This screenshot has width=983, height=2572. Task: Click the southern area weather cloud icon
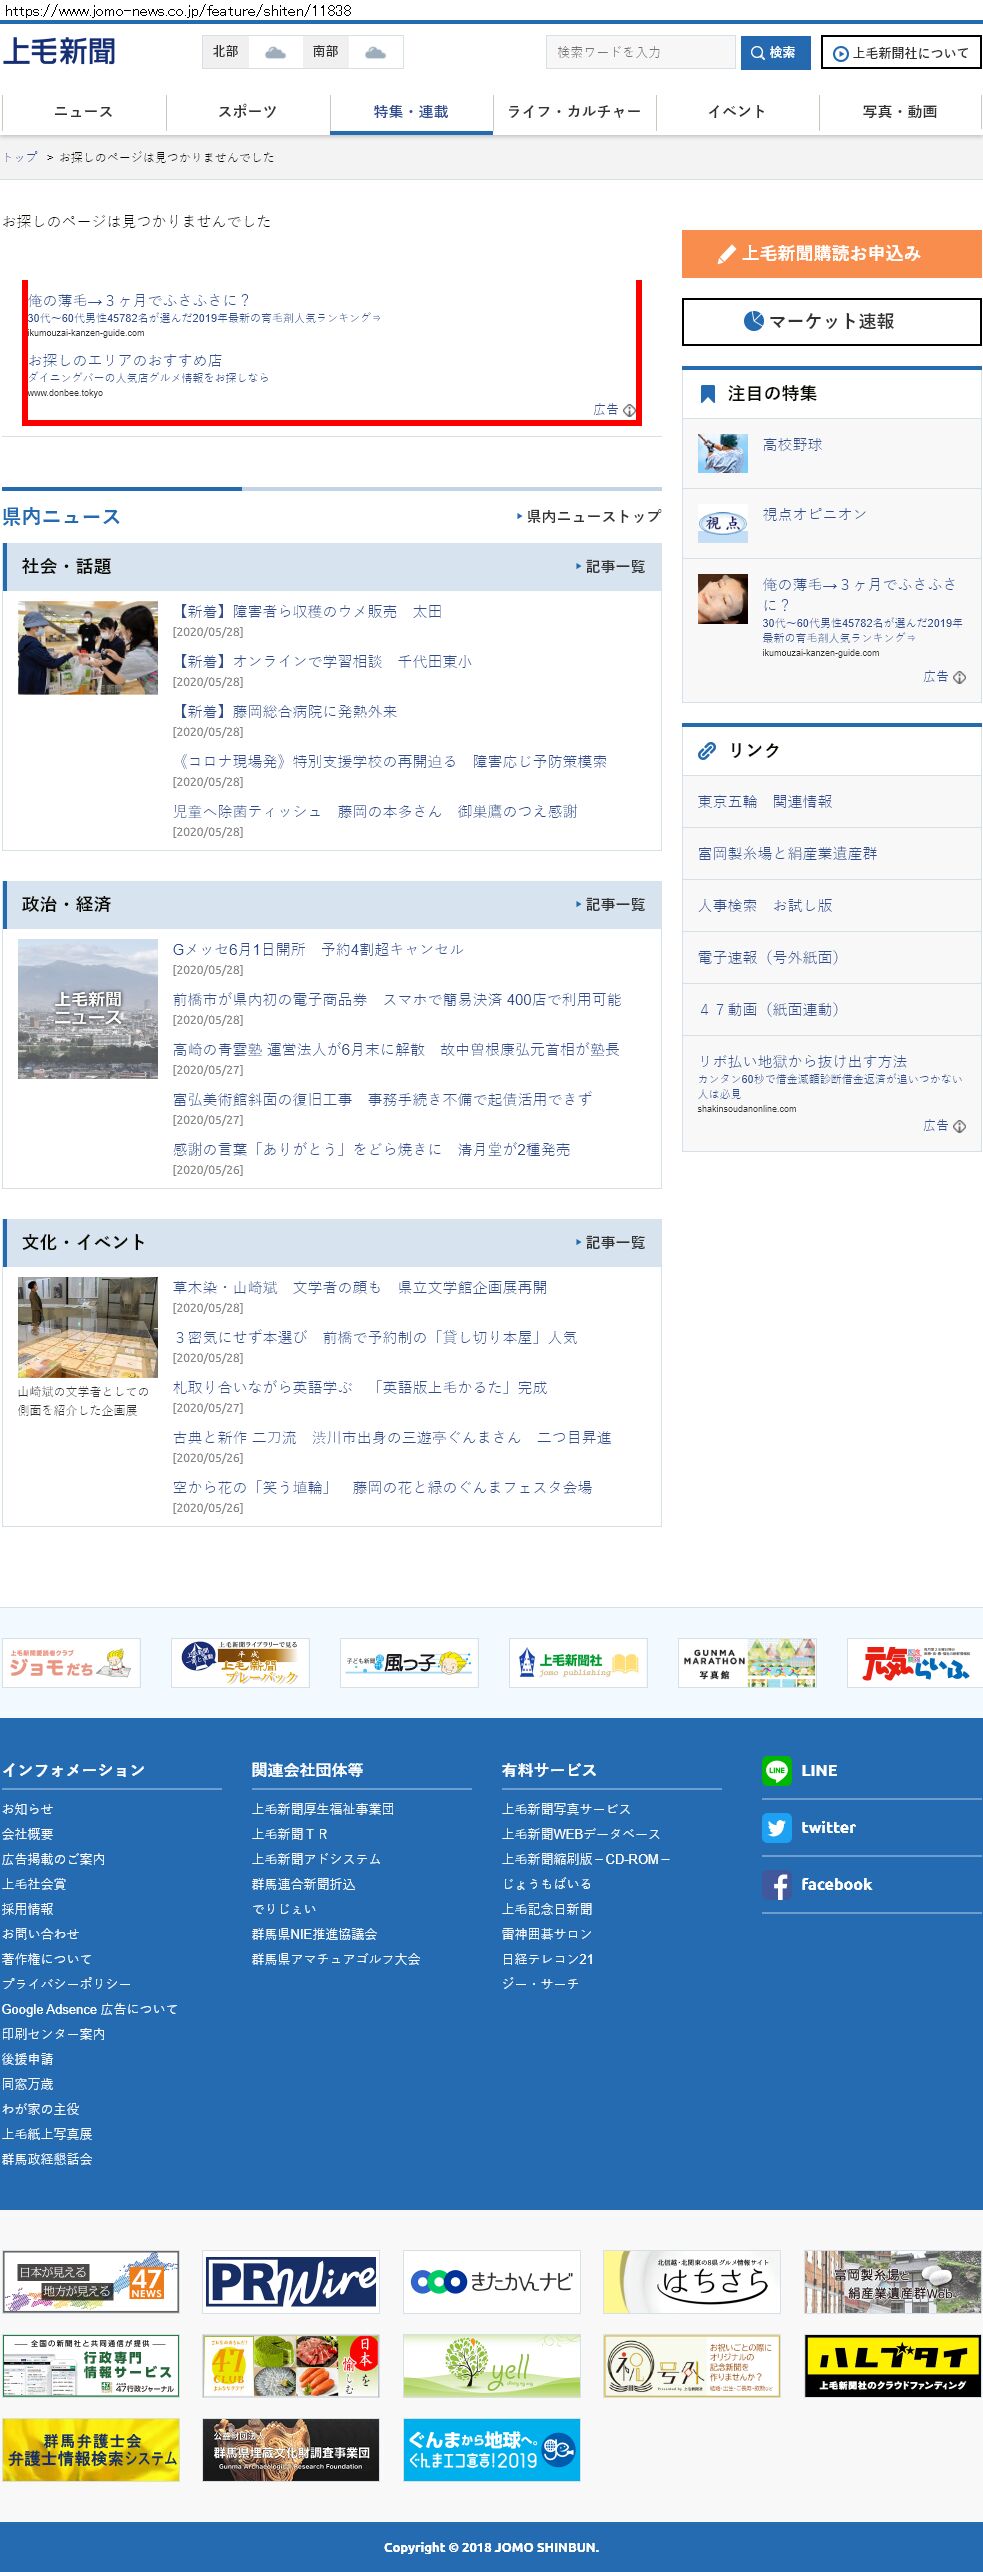pyautogui.click(x=375, y=52)
